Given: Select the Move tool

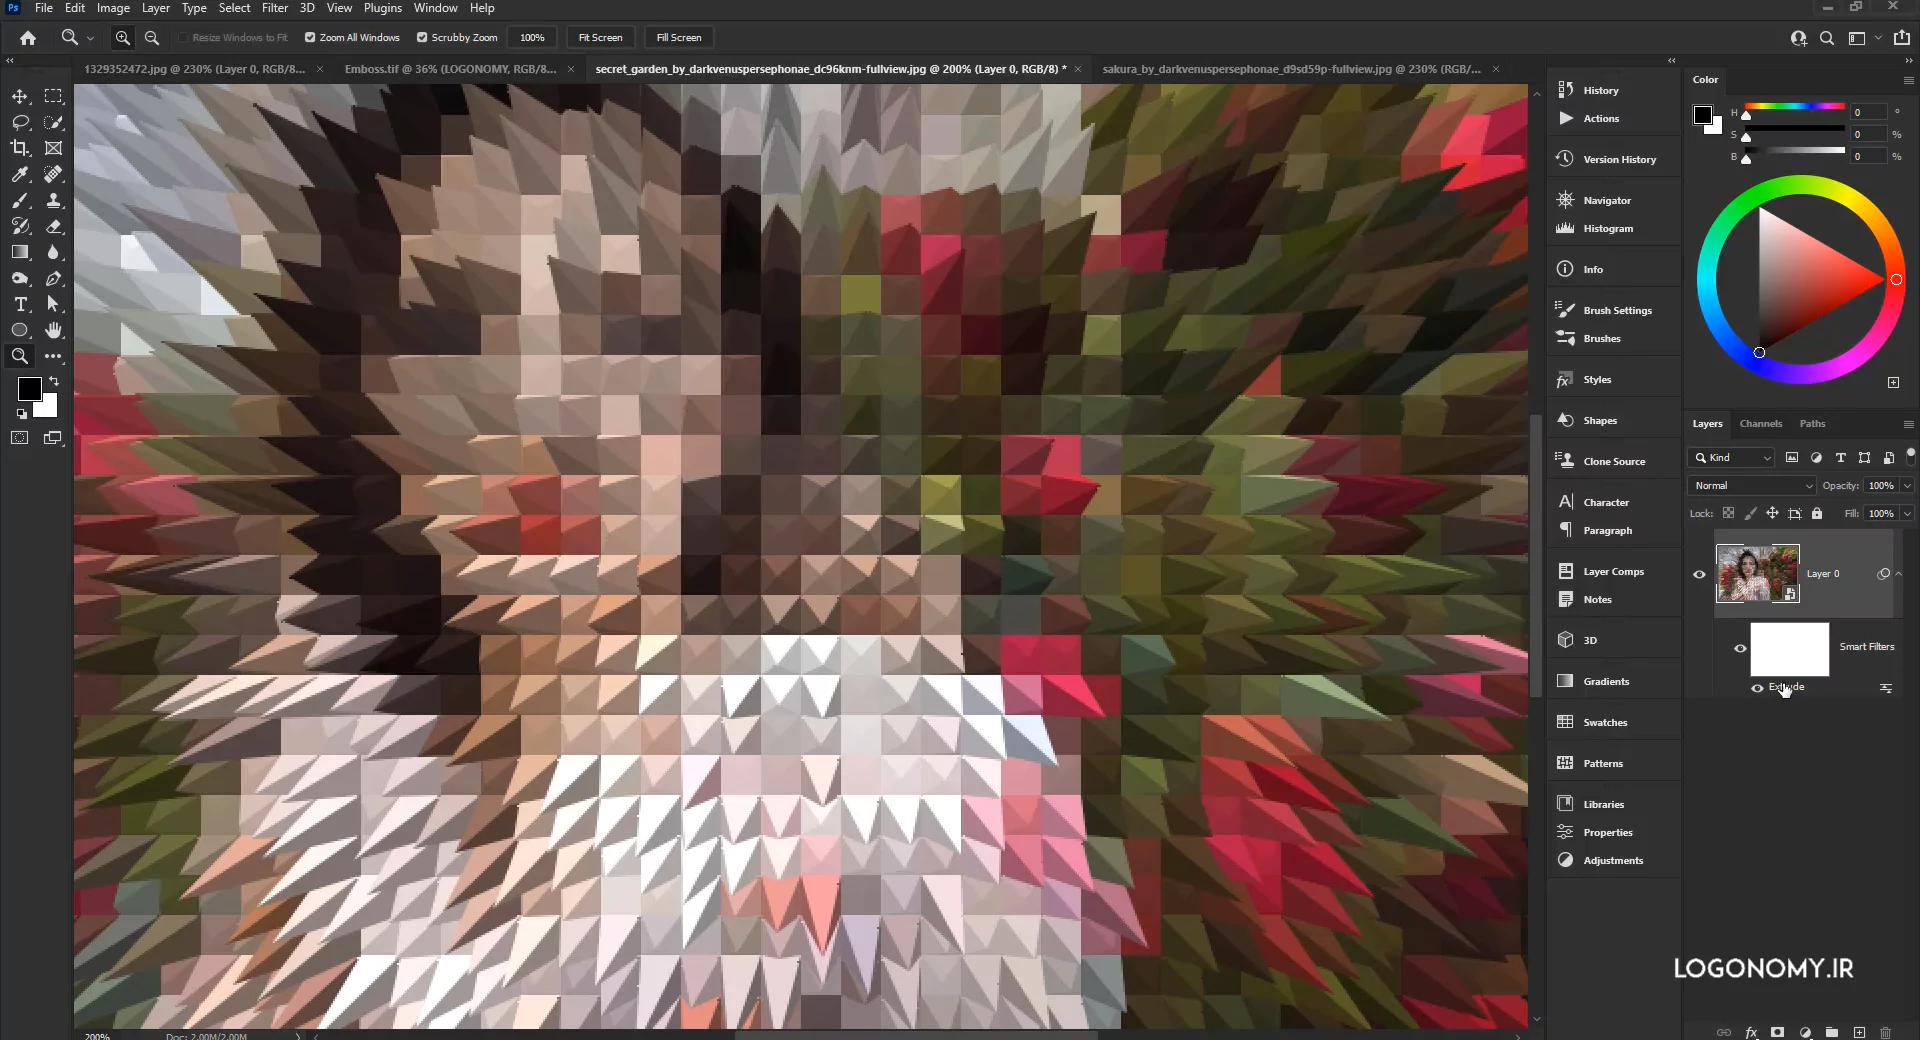Looking at the screenshot, I should 20,96.
